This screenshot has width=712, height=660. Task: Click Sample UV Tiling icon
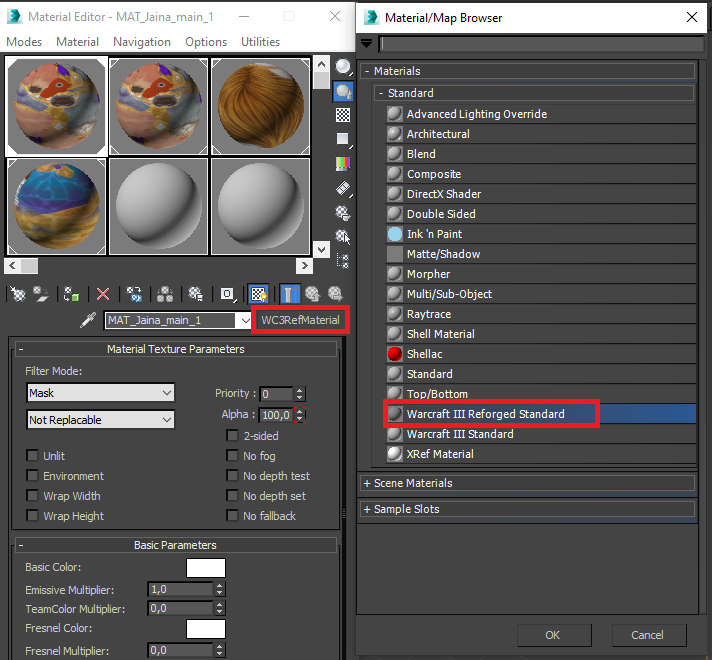[343, 139]
